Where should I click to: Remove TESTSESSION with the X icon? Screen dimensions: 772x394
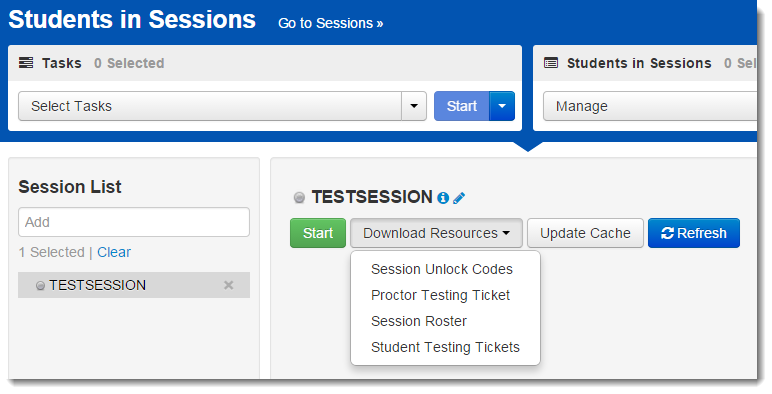228,285
